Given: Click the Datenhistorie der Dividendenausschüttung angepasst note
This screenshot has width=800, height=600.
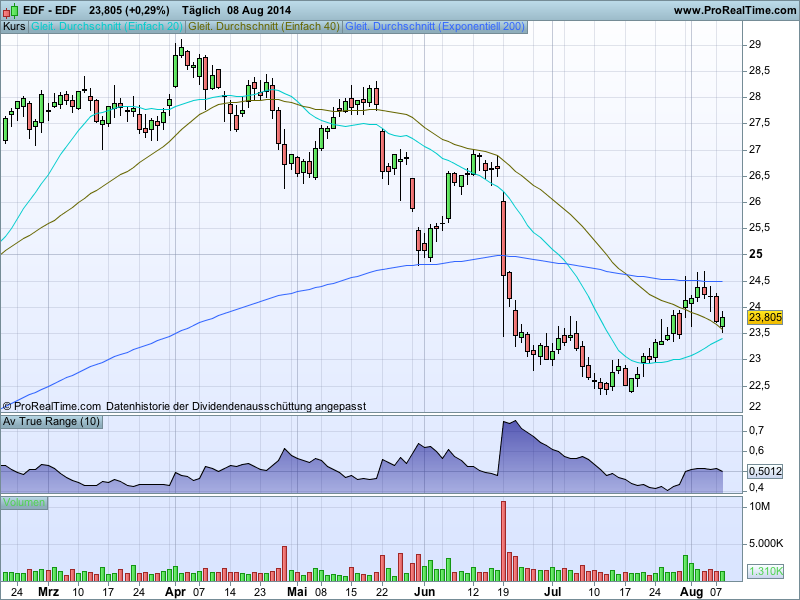Looking at the screenshot, I should click(x=236, y=407).
